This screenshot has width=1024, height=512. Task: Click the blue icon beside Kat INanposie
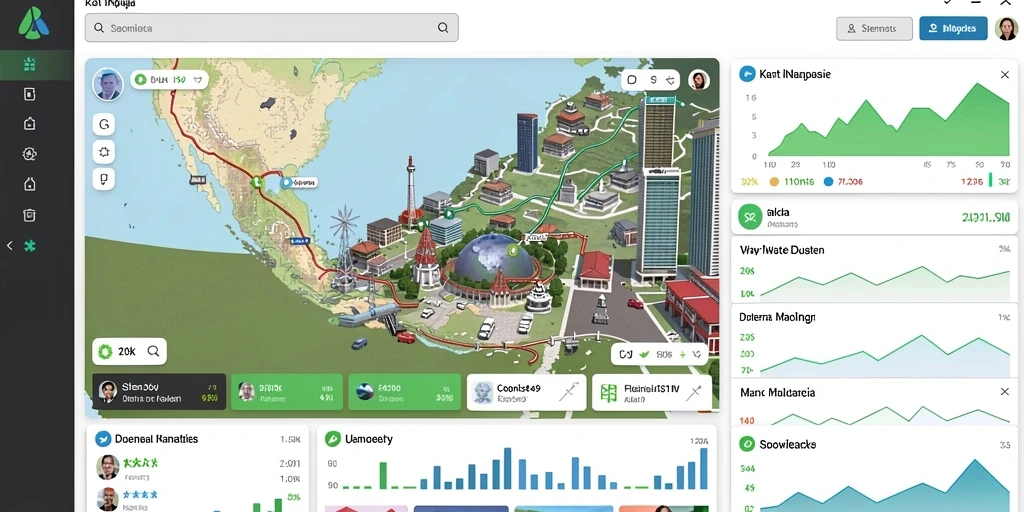pyautogui.click(x=746, y=74)
